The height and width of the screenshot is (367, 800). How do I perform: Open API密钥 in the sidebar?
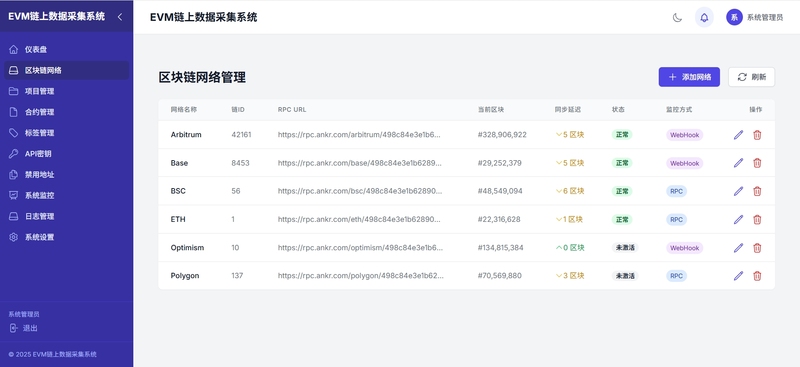pyautogui.click(x=66, y=154)
